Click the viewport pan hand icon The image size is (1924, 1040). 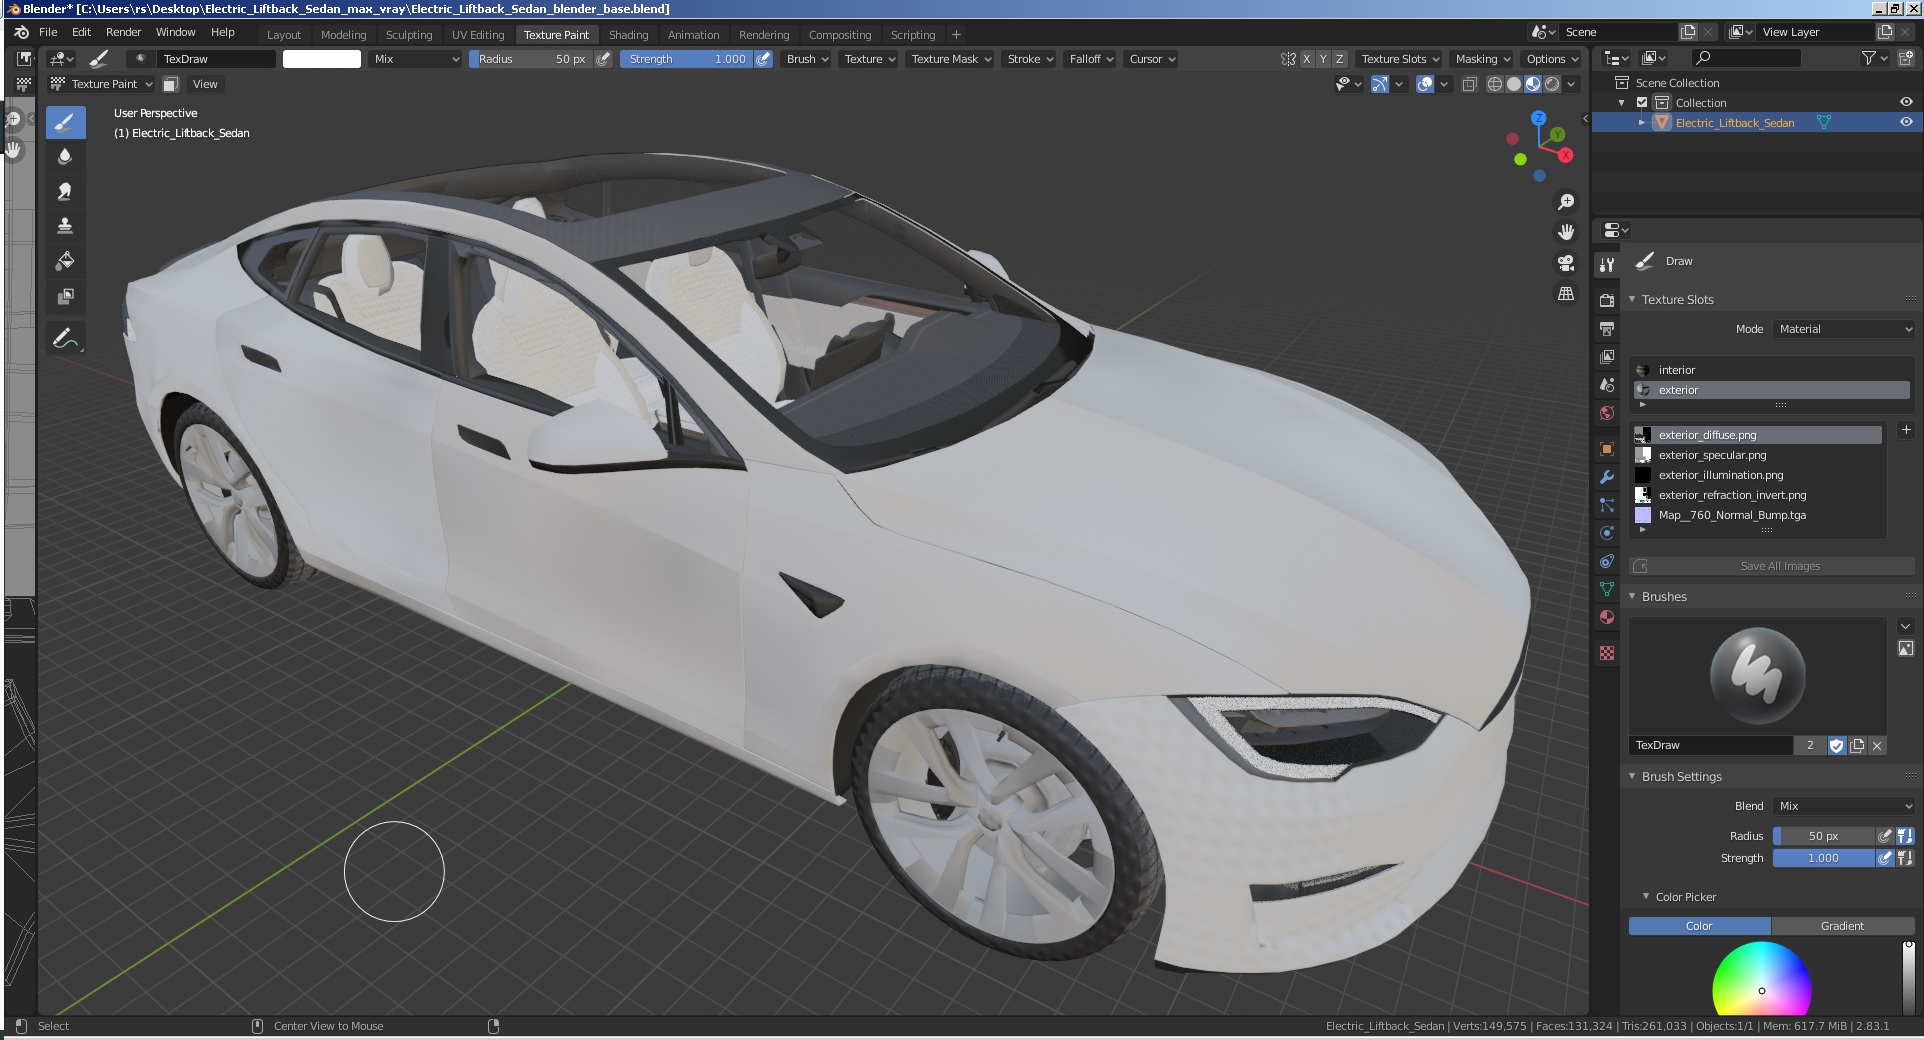coord(1566,232)
